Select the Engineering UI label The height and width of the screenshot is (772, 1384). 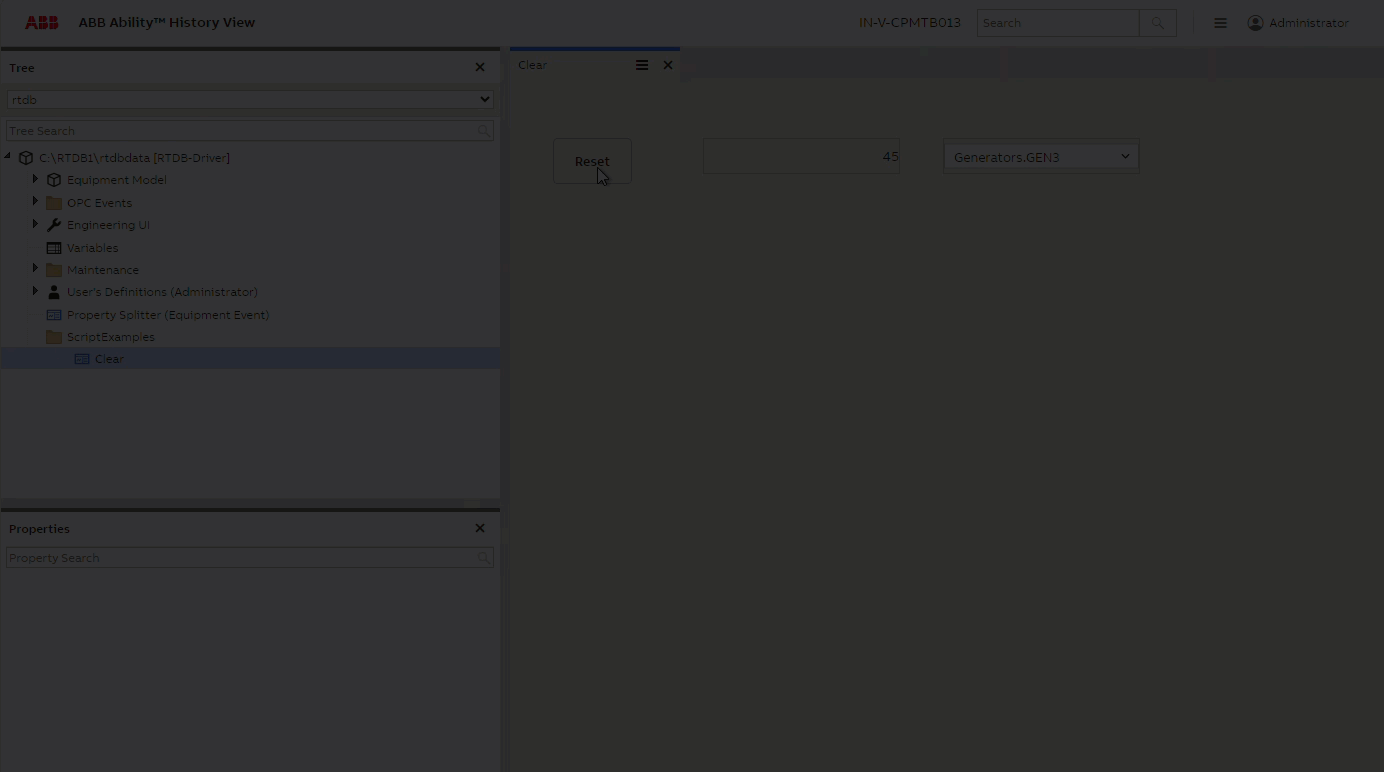click(x=108, y=225)
